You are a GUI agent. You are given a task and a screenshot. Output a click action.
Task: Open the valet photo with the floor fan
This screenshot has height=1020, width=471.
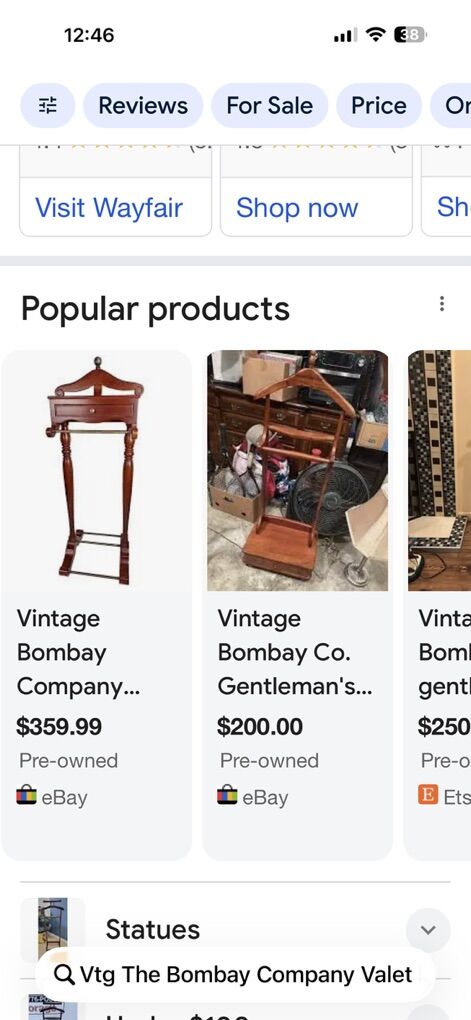297,471
